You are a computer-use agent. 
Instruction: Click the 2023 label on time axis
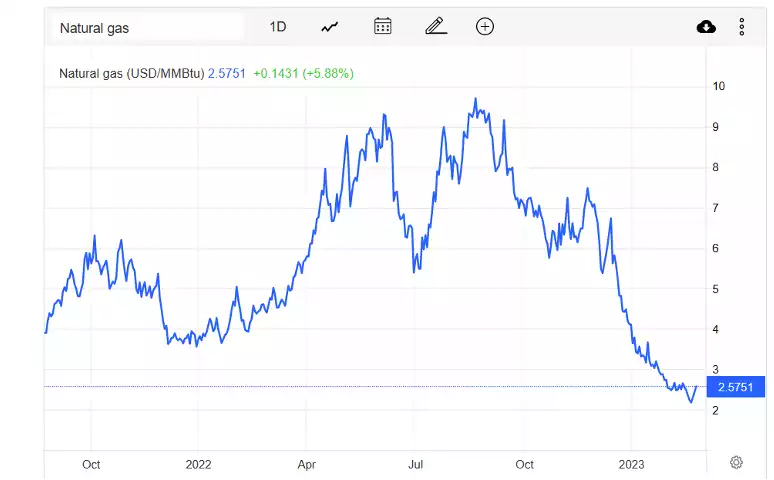(631, 465)
